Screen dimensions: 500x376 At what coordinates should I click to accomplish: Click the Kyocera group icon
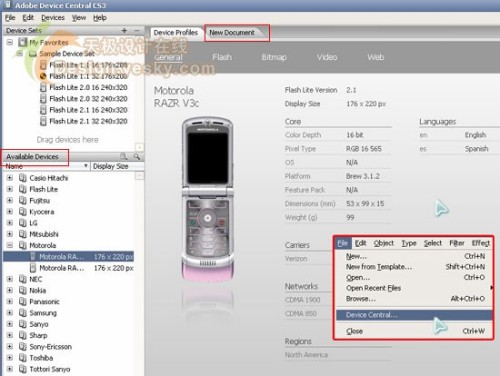click(x=23, y=212)
